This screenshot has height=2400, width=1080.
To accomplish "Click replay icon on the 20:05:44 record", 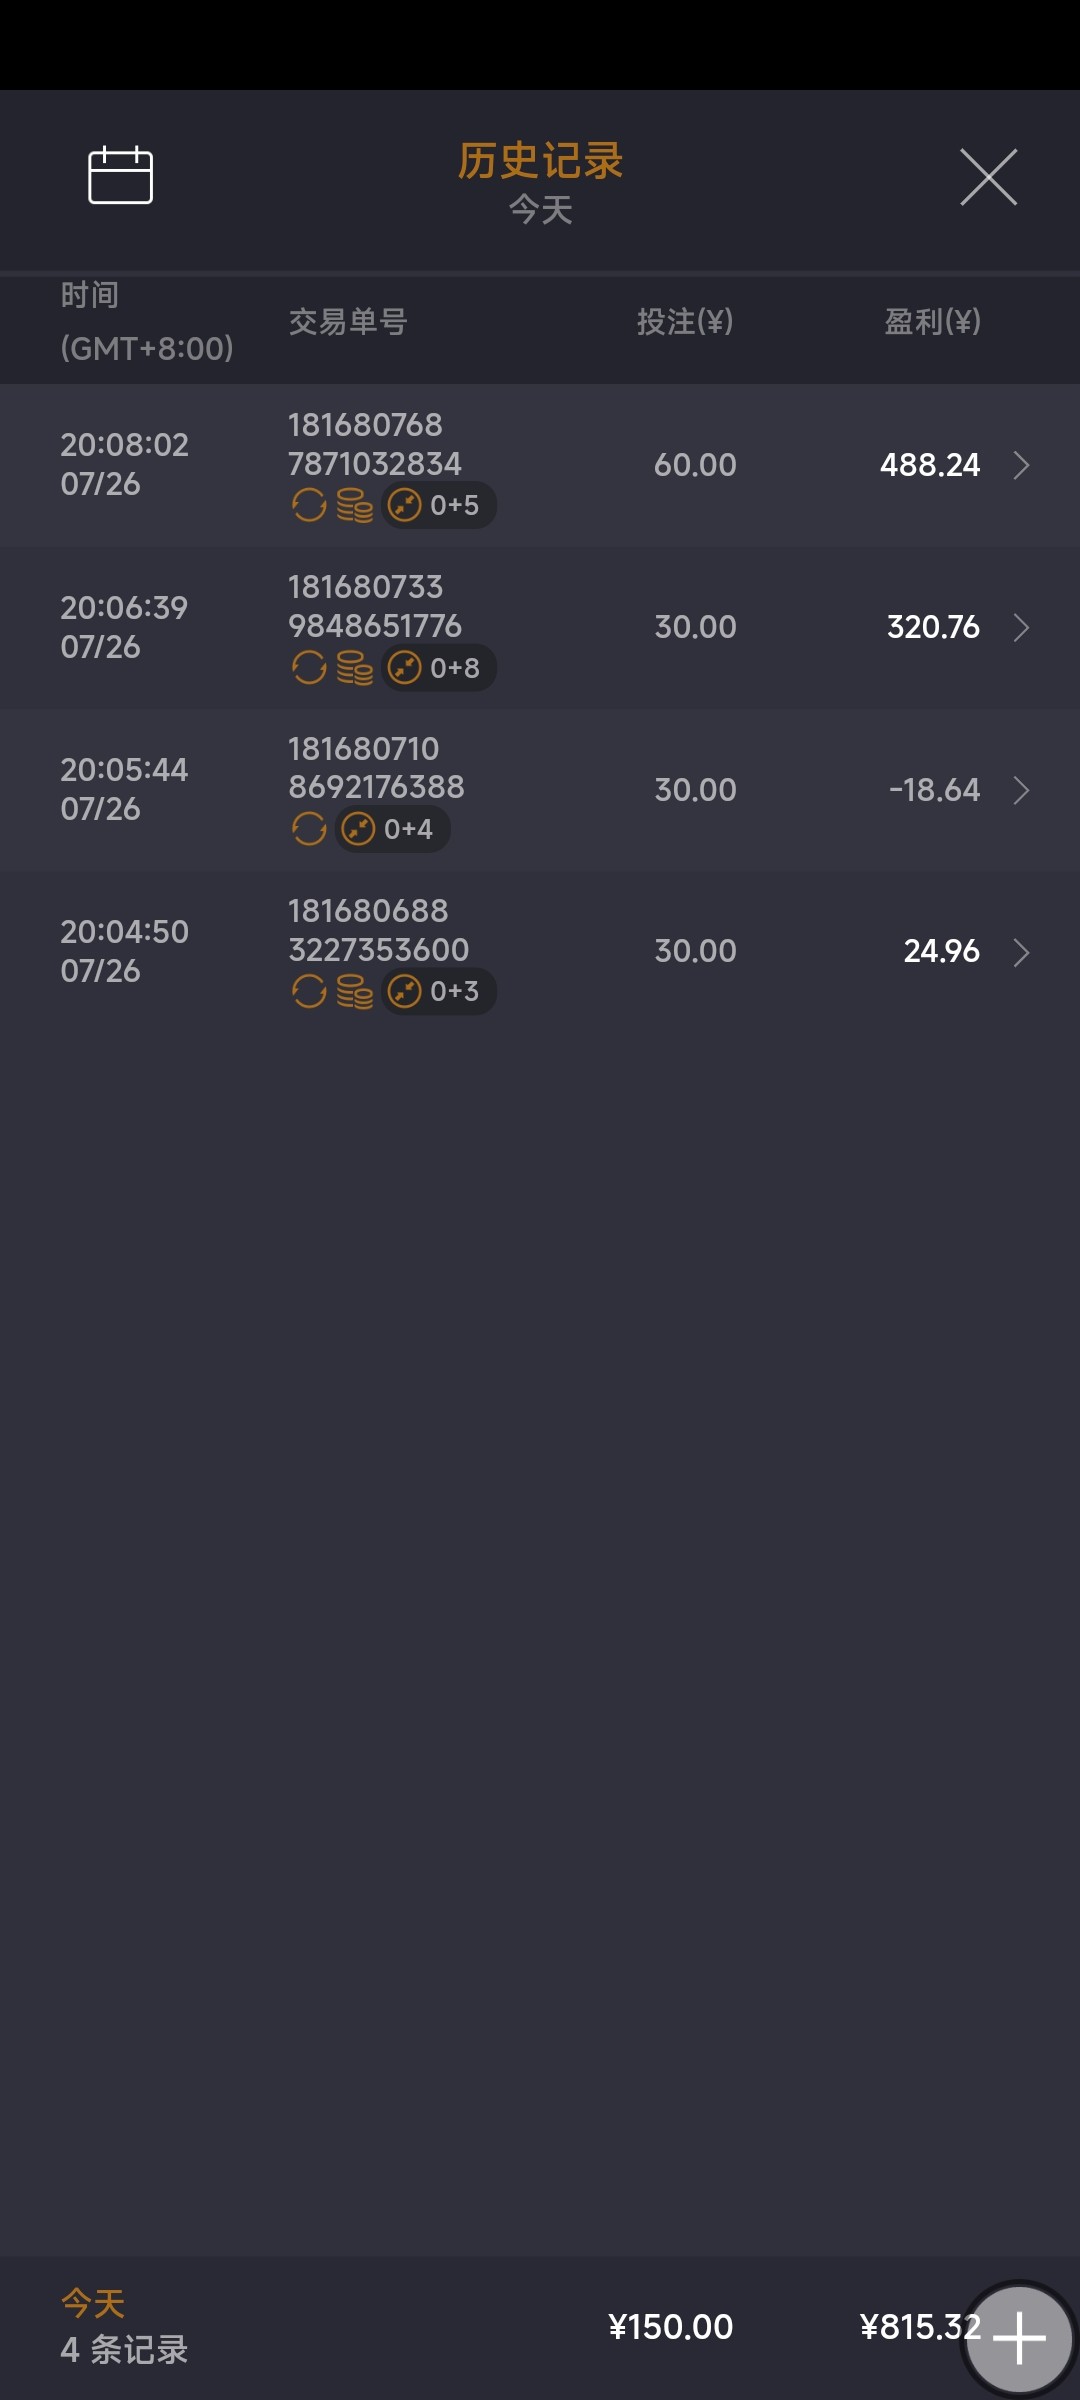I will 309,829.
